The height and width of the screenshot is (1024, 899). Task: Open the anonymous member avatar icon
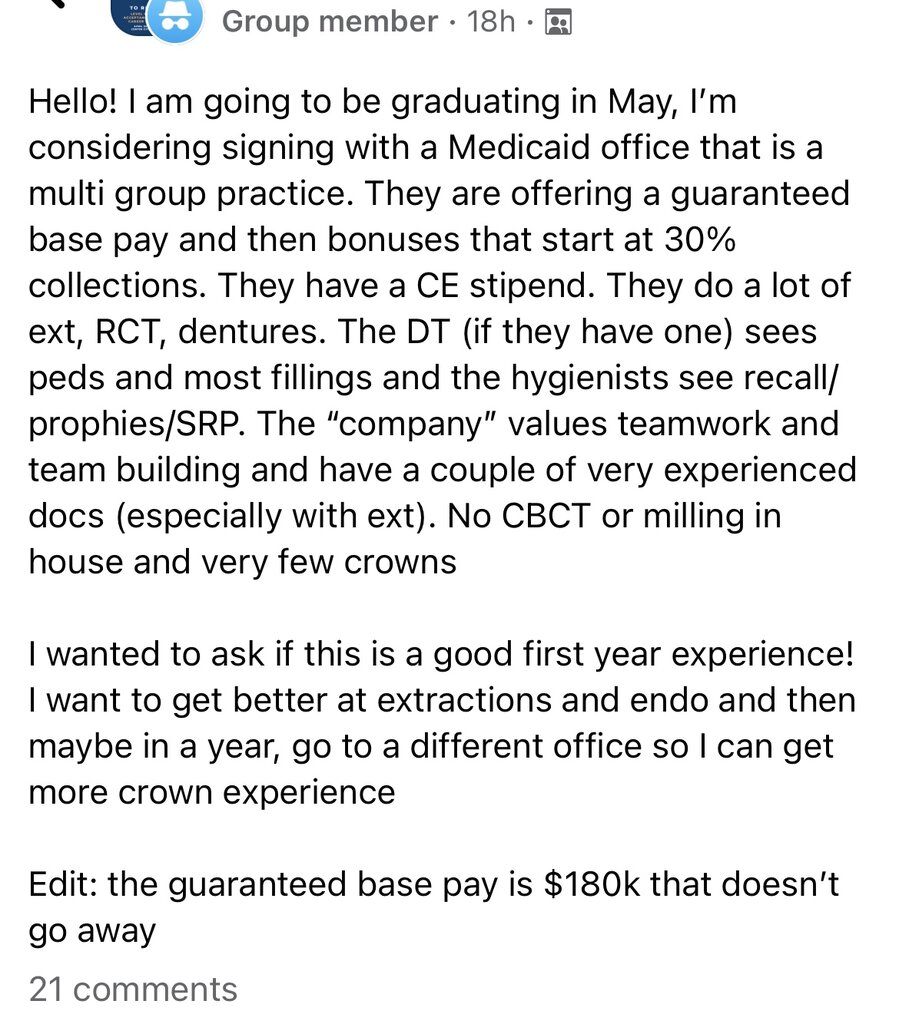[x=174, y=21]
